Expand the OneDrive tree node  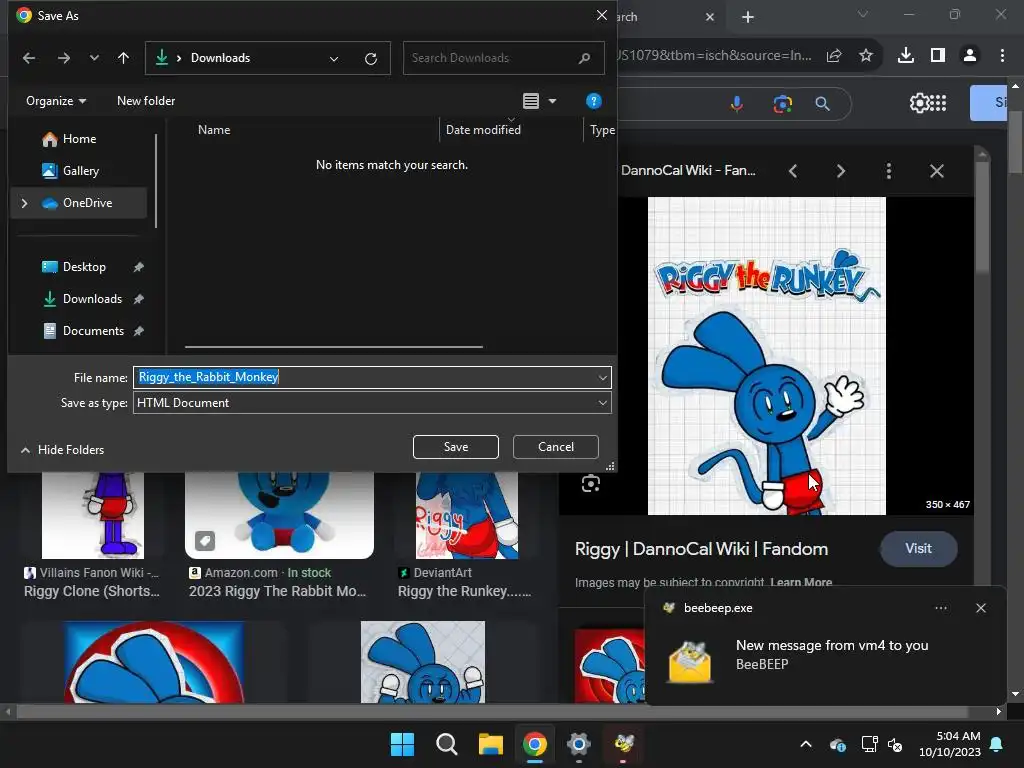click(x=24, y=203)
